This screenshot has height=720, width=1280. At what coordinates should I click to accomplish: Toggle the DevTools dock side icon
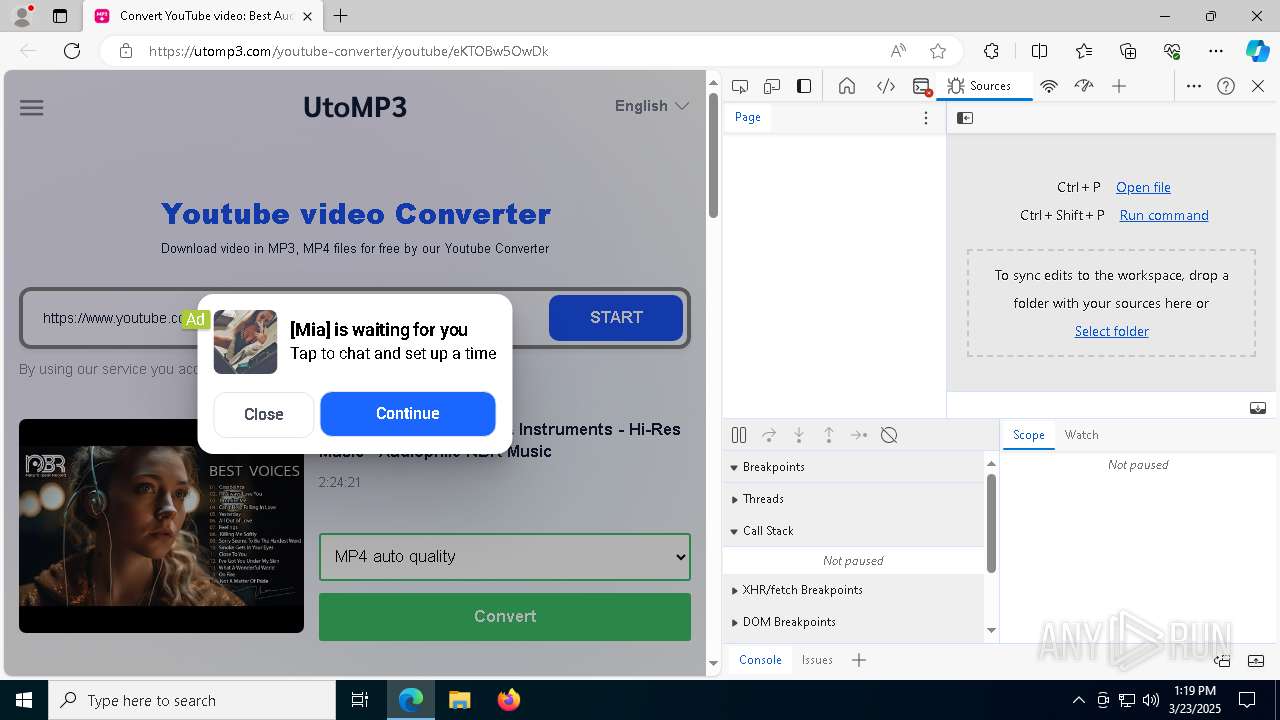tap(804, 86)
